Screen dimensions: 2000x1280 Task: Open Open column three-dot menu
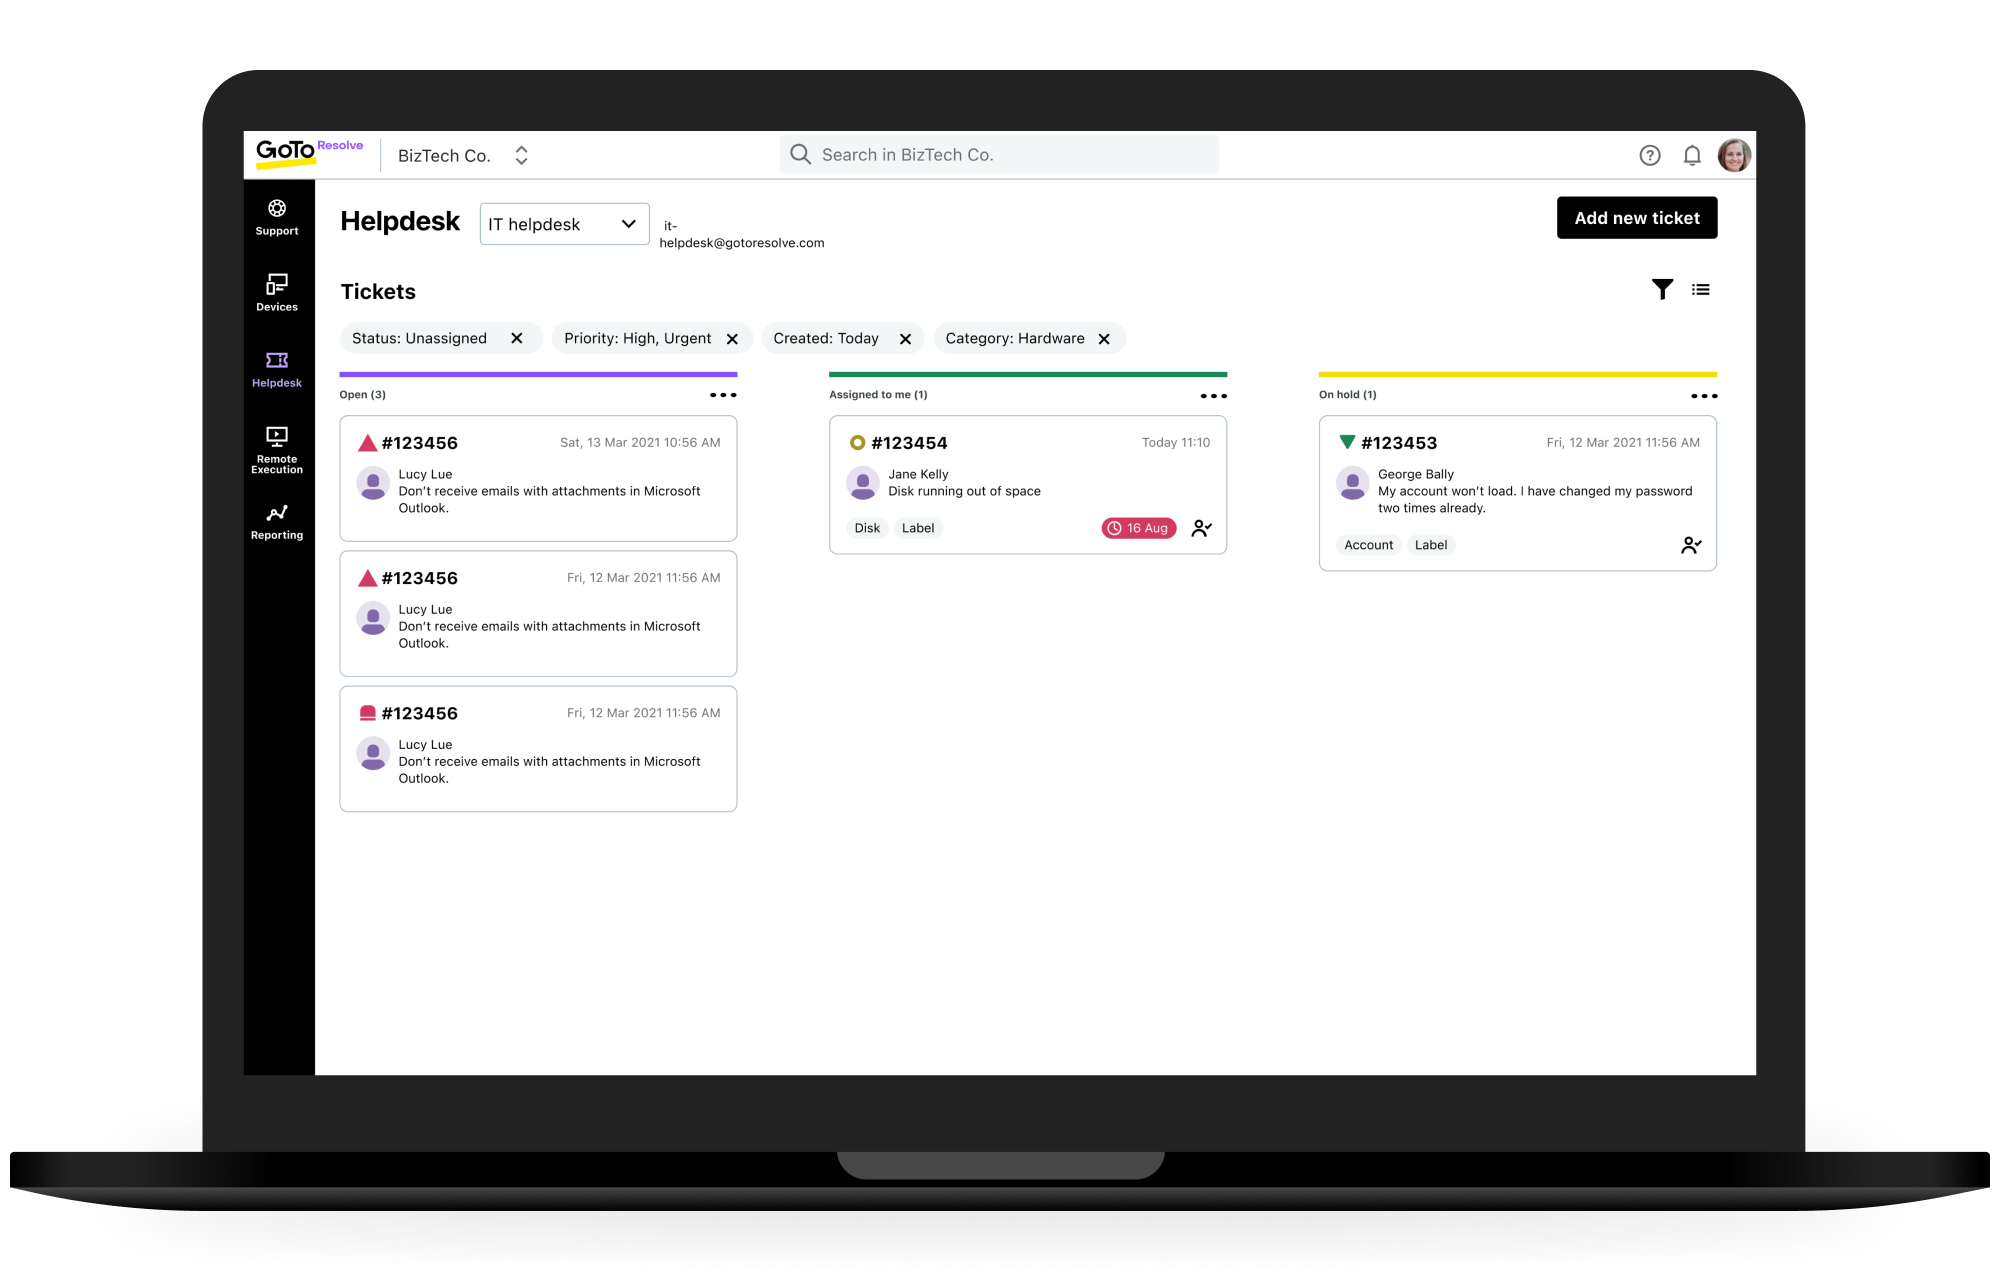pyautogui.click(x=723, y=395)
